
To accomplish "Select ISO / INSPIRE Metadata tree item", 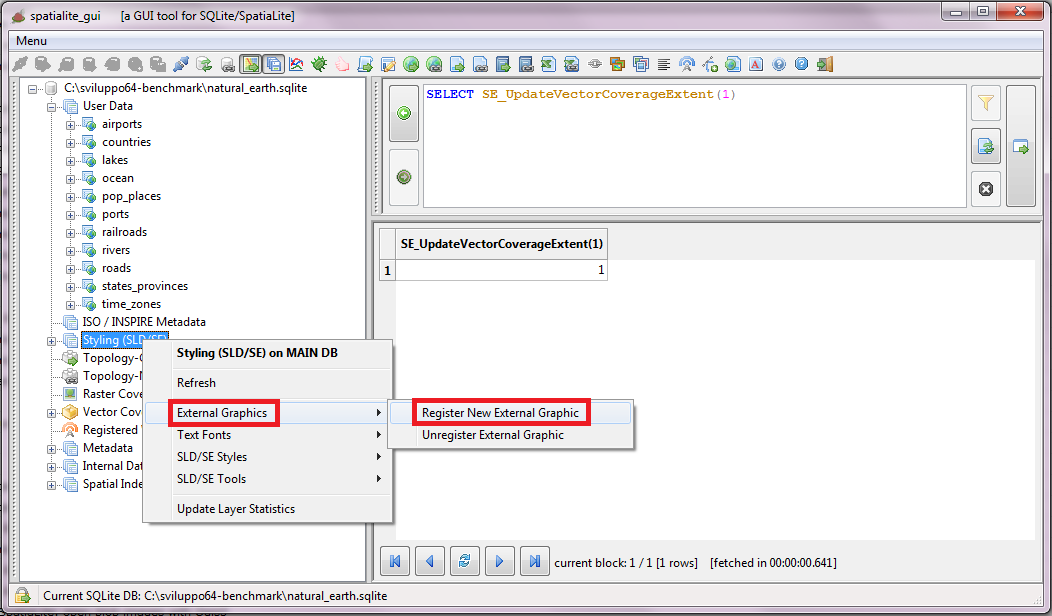I will (x=144, y=322).
